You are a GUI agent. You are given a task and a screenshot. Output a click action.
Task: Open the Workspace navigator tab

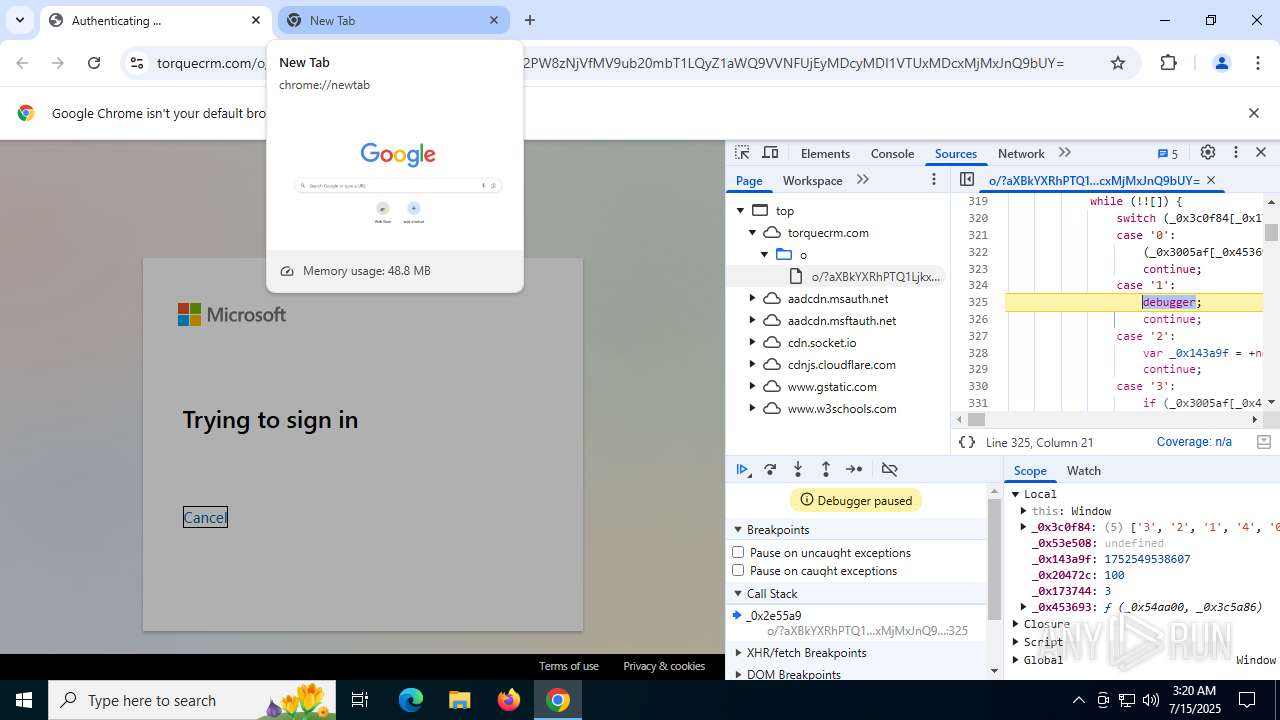(812, 180)
